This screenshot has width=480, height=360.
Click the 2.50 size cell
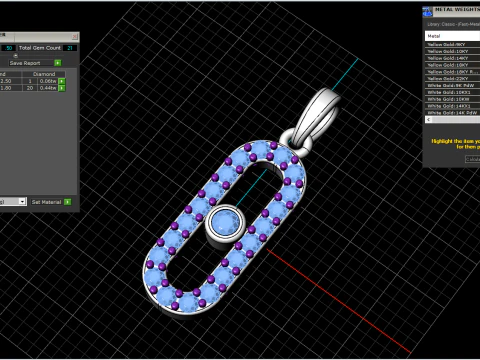coord(11,81)
